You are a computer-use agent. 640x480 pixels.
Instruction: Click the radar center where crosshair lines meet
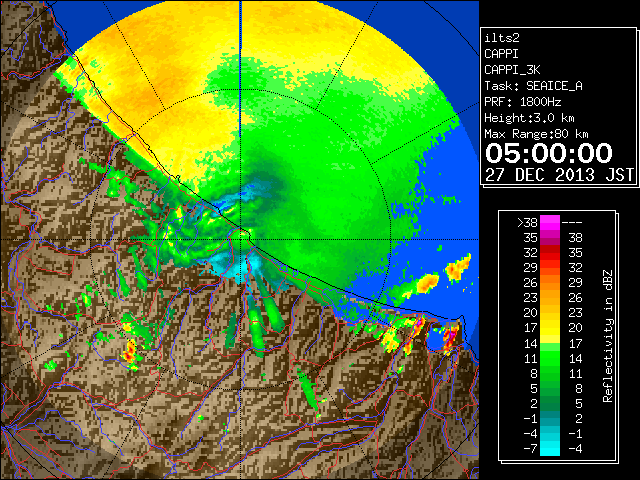click(x=241, y=240)
